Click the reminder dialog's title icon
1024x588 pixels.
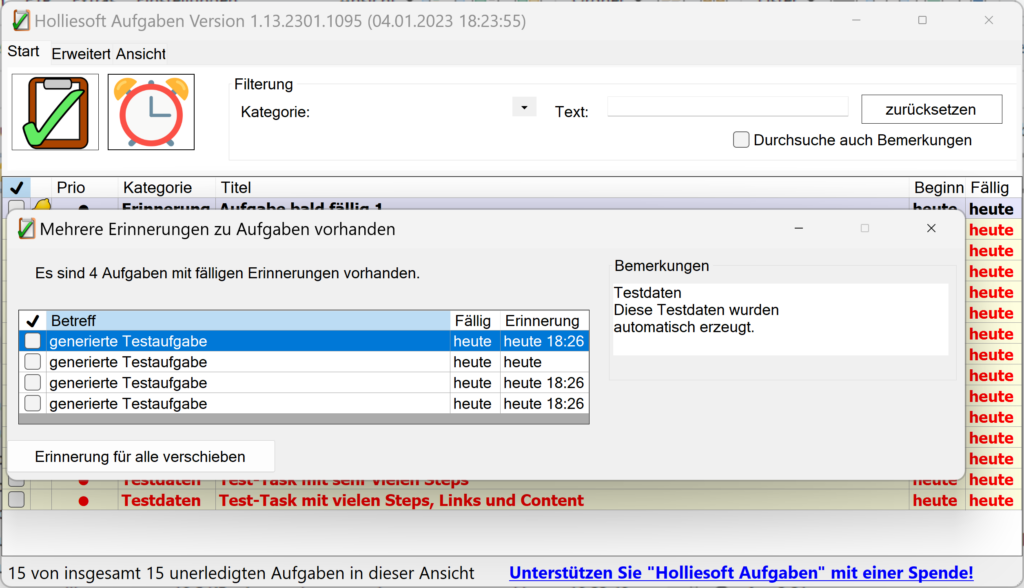[27, 229]
